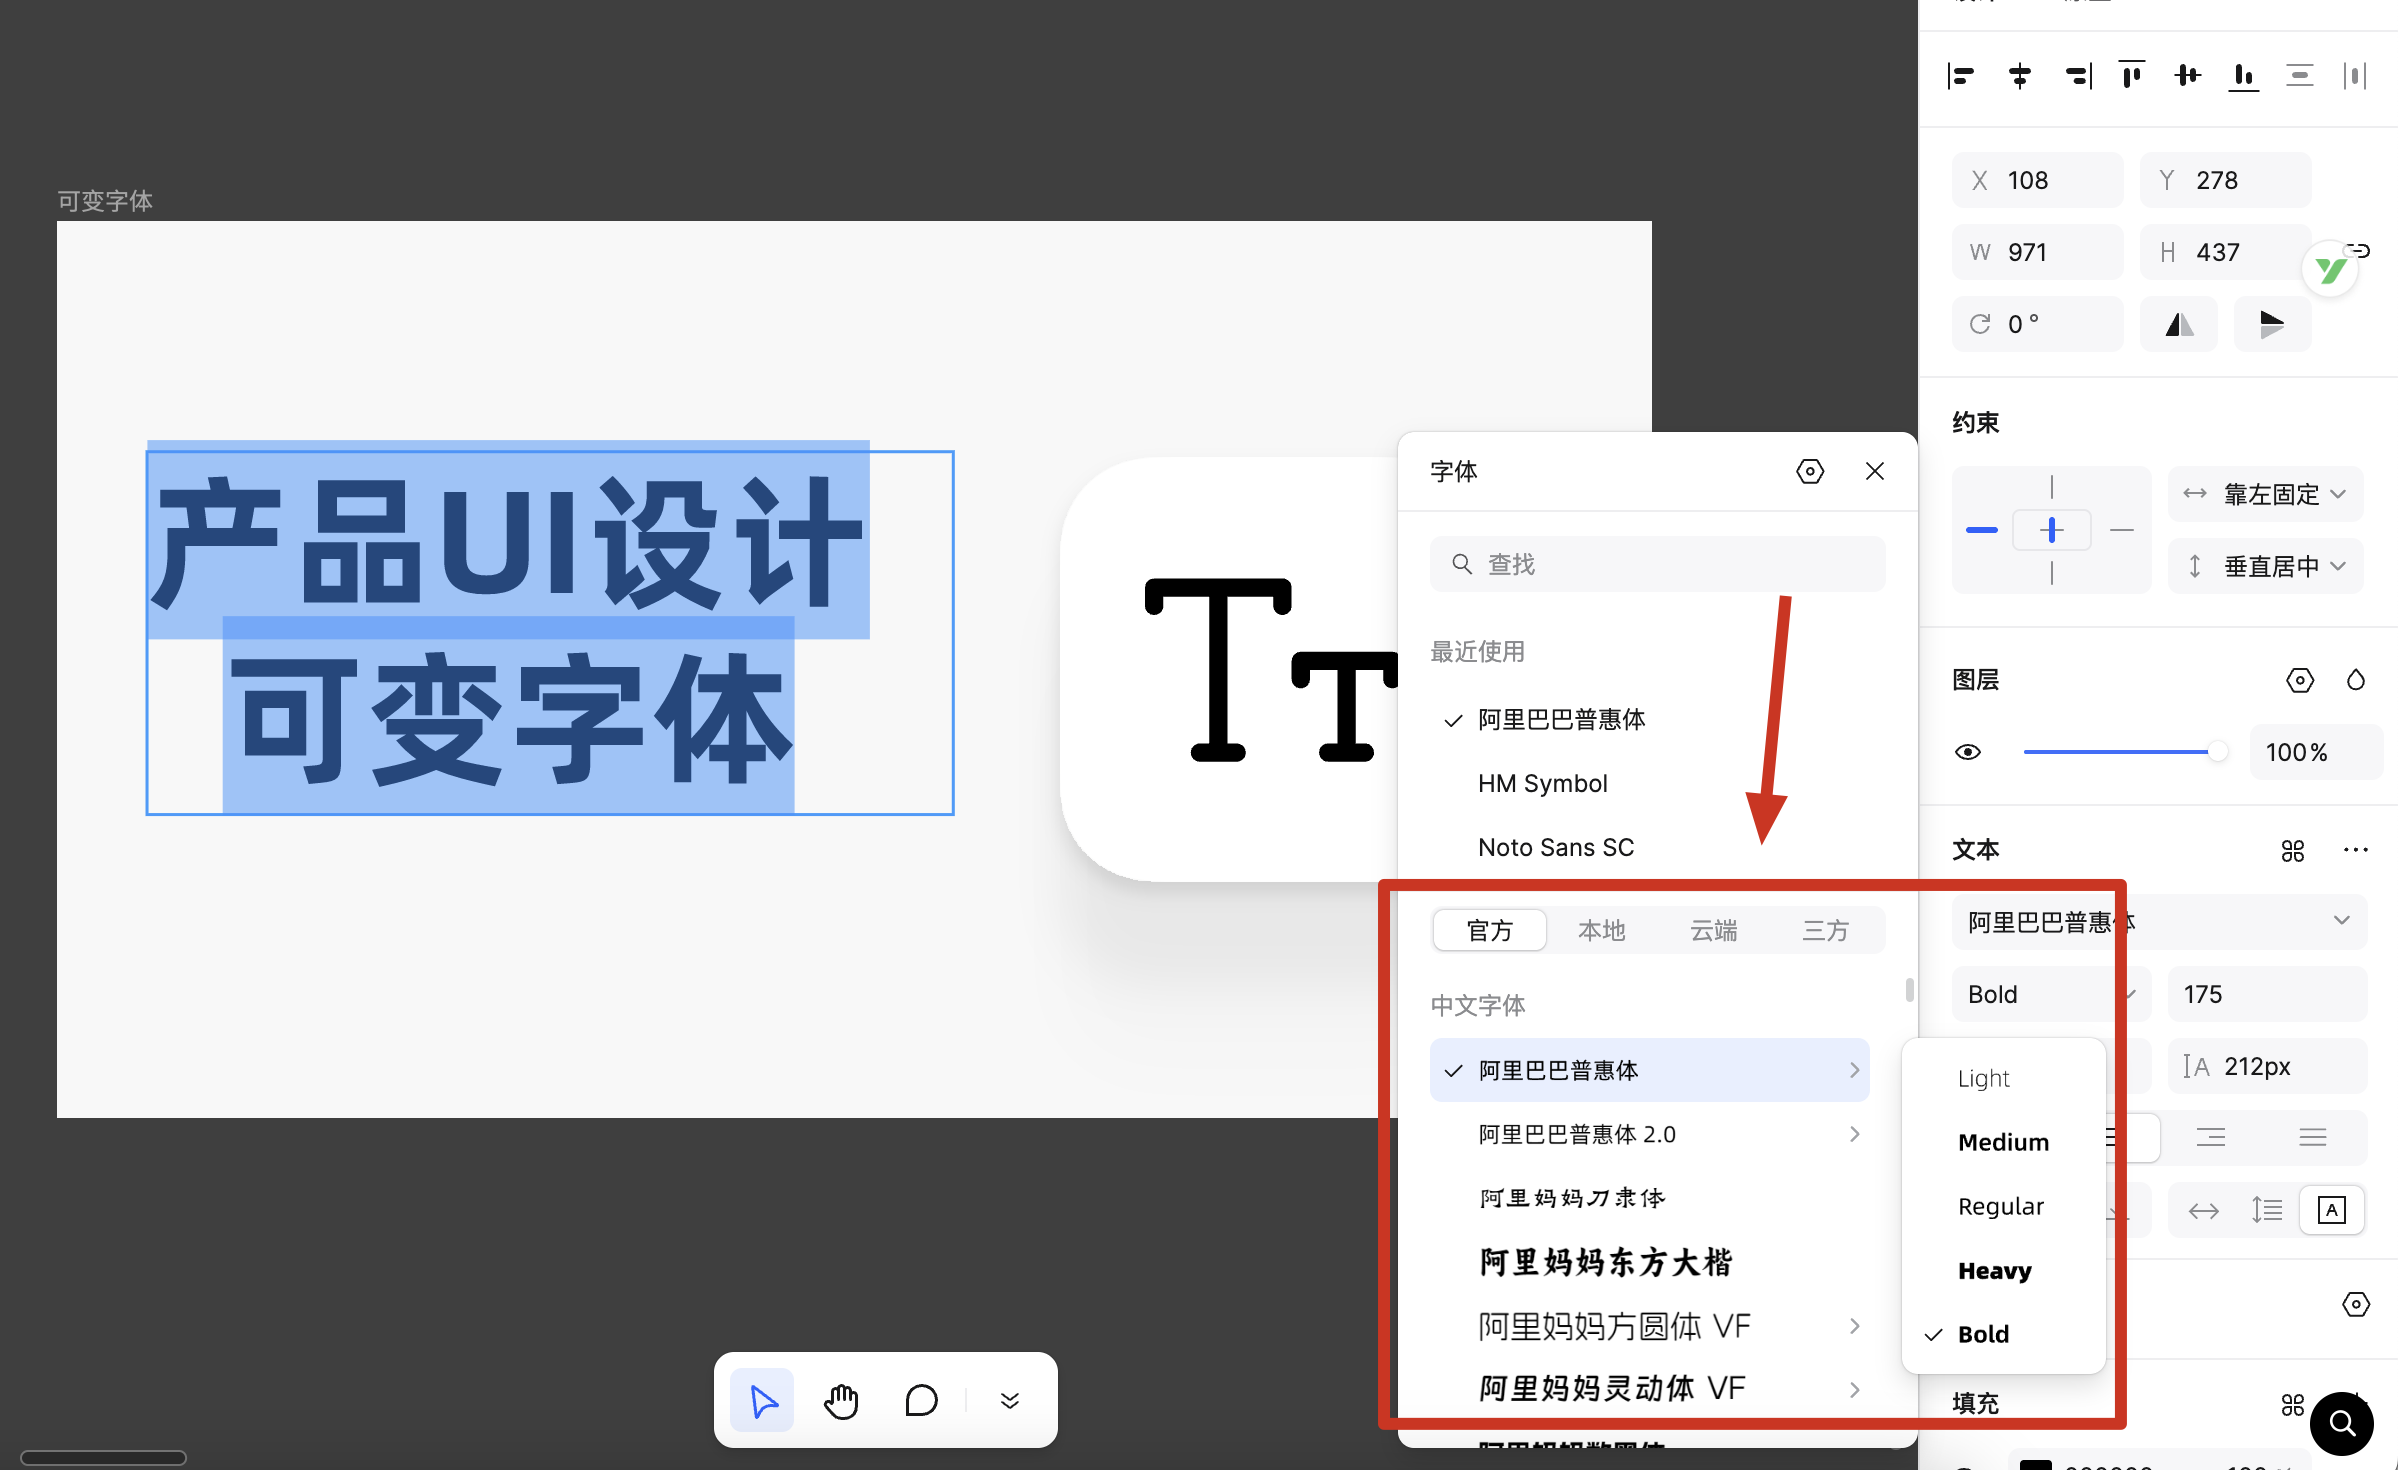The image size is (2398, 1470).
Task: Click the flip horizontal icon
Action: (2179, 324)
